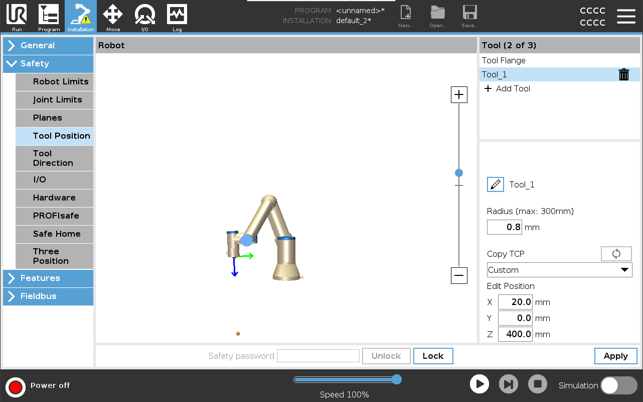The width and height of the screenshot is (643, 402).
Task: Select Joint Limits in the Safety menu
Action: pos(57,100)
